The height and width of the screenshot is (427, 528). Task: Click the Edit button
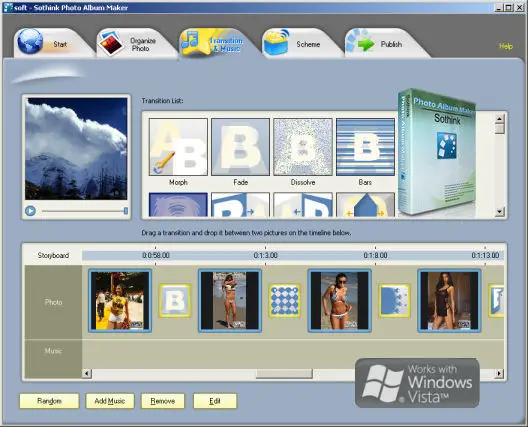click(215, 401)
